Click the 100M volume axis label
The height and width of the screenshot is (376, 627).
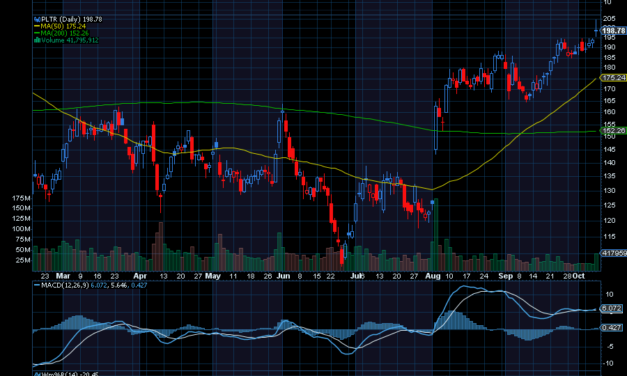tap(21, 229)
